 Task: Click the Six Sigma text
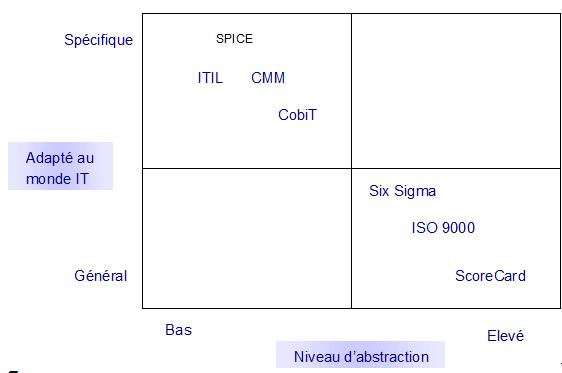pos(403,191)
